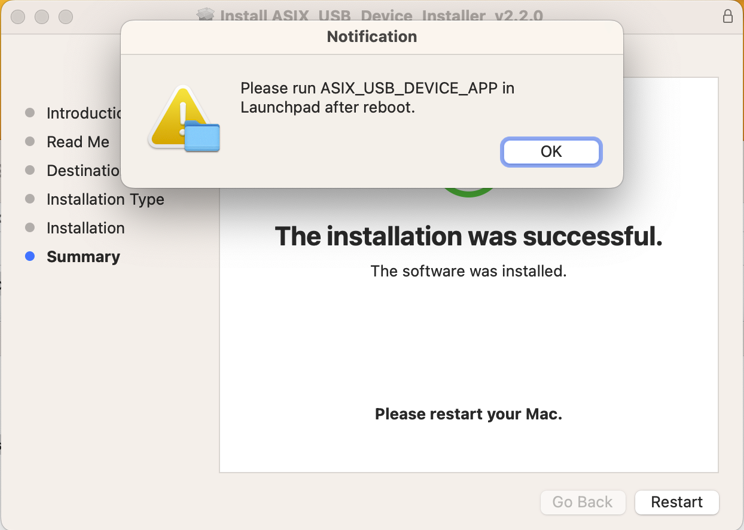Click the lock icon in title bar
This screenshot has height=530, width=744.
tap(727, 16)
